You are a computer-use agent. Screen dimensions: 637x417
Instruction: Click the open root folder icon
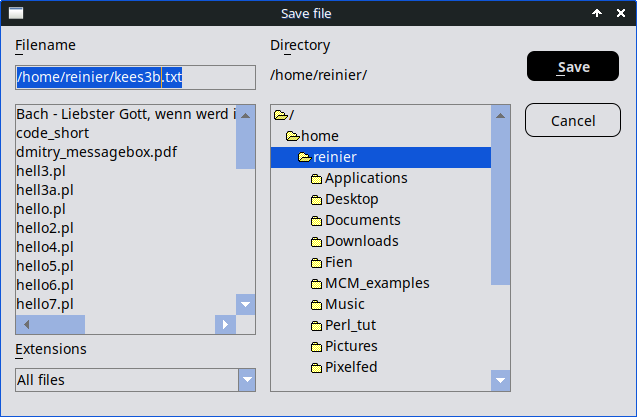pos(280,115)
